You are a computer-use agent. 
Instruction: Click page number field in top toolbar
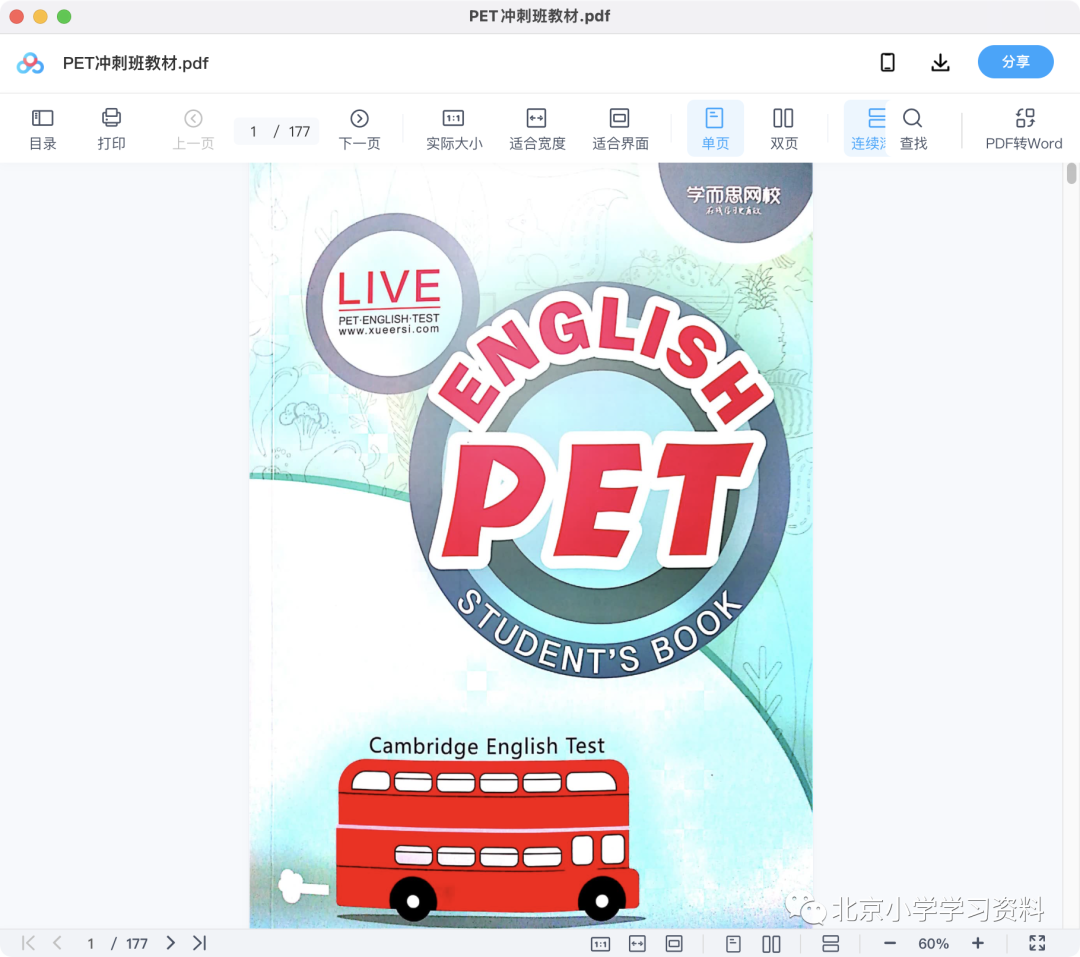pos(253,131)
